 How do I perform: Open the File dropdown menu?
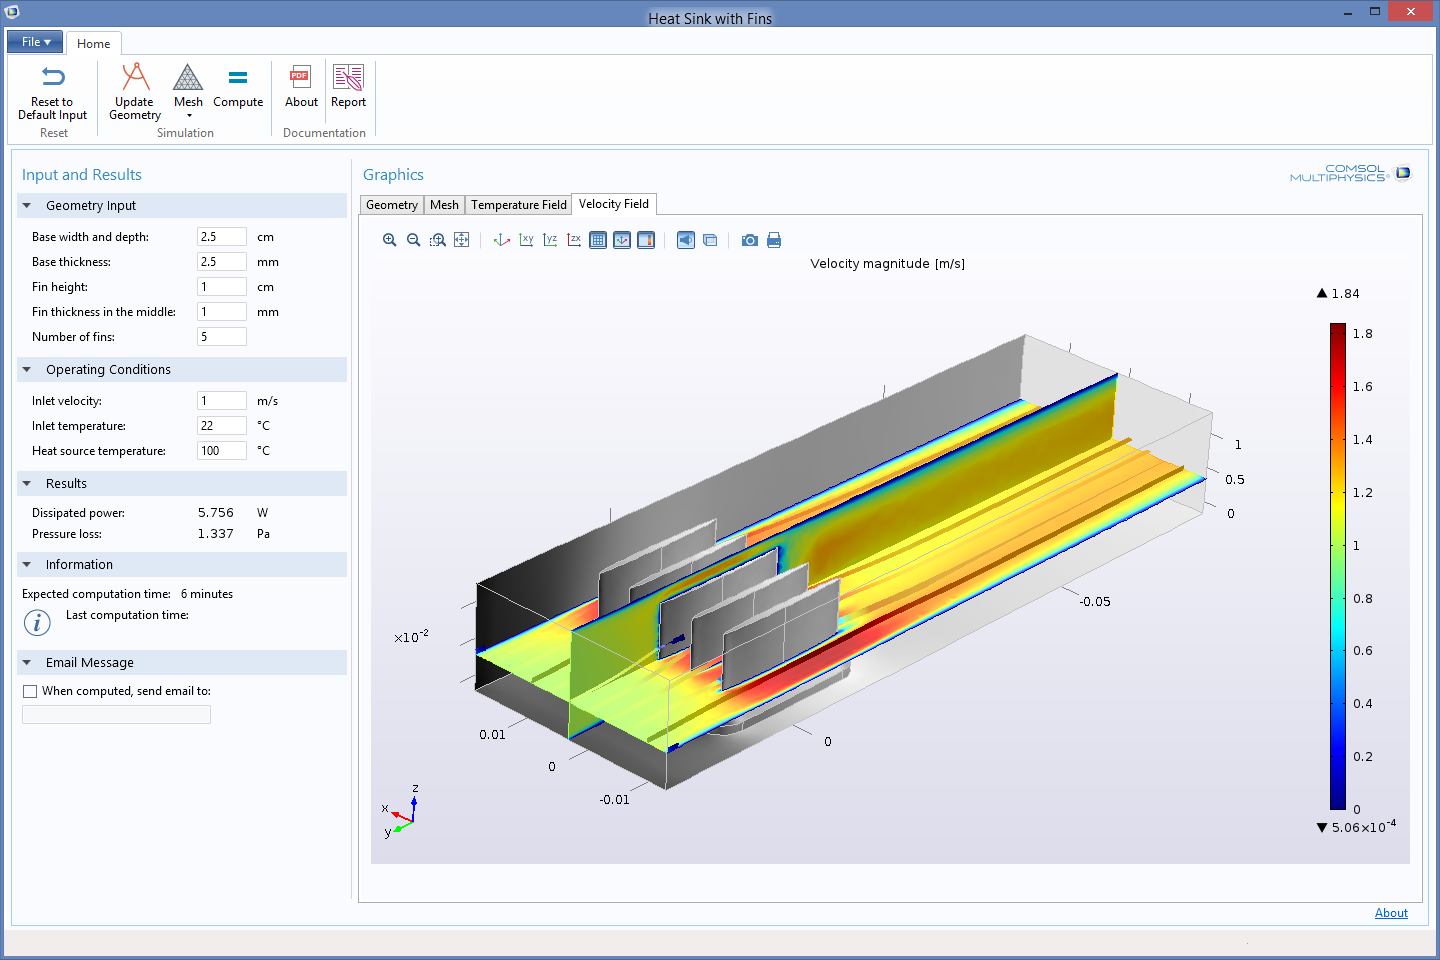(35, 42)
